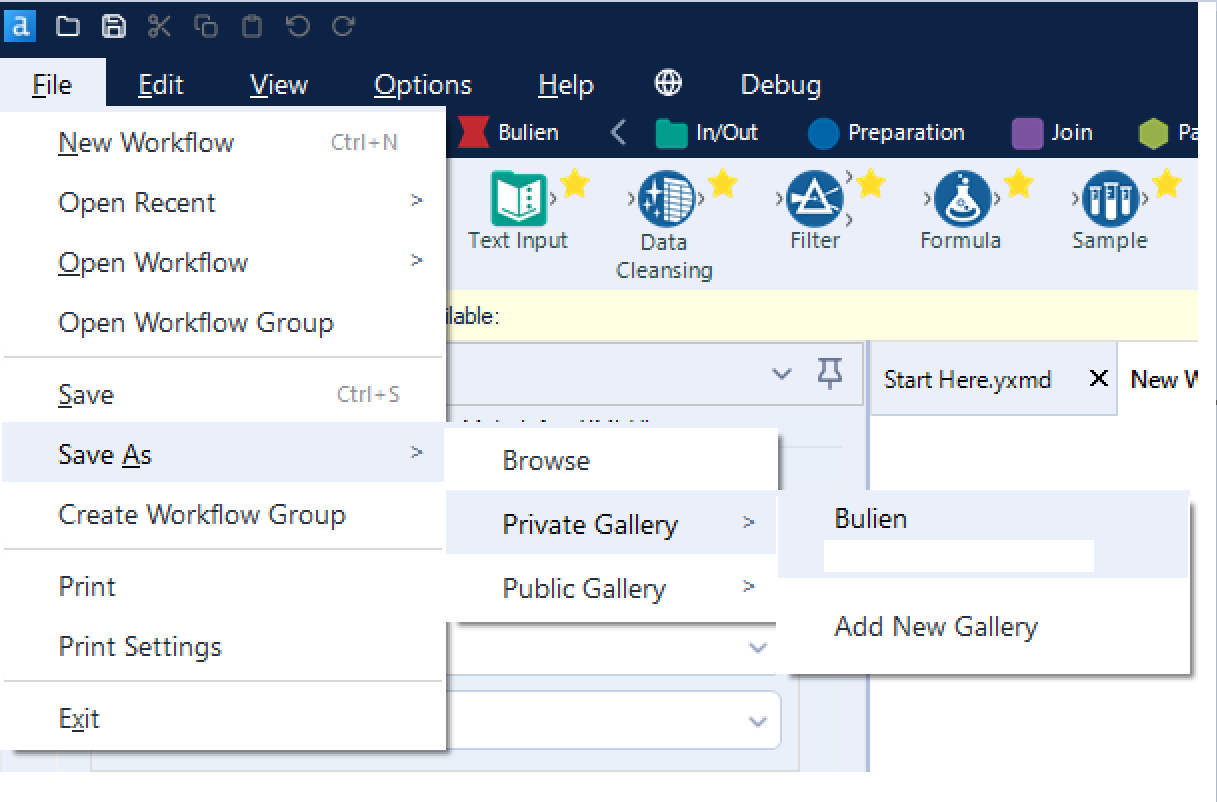Open the Debug menu

(780, 85)
